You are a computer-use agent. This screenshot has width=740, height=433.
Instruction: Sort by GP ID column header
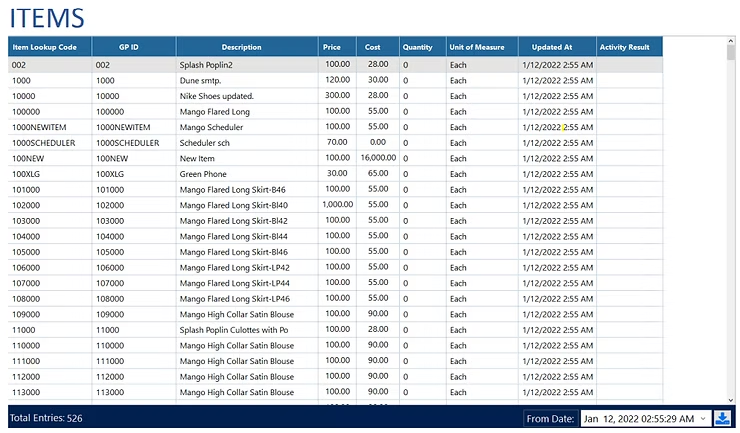click(134, 47)
